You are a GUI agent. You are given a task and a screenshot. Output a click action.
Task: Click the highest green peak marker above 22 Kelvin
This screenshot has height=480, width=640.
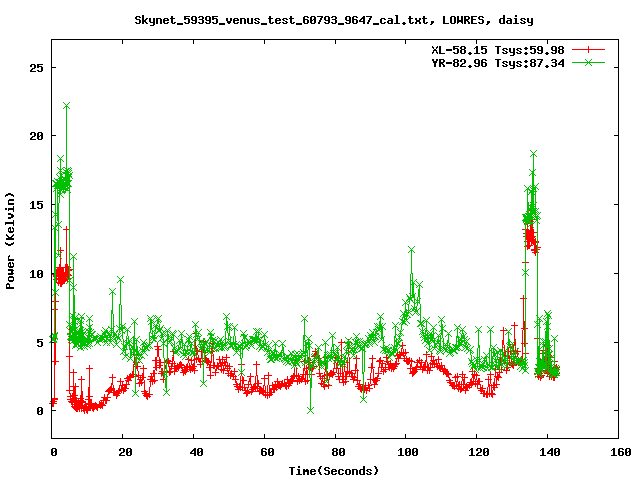click(67, 106)
